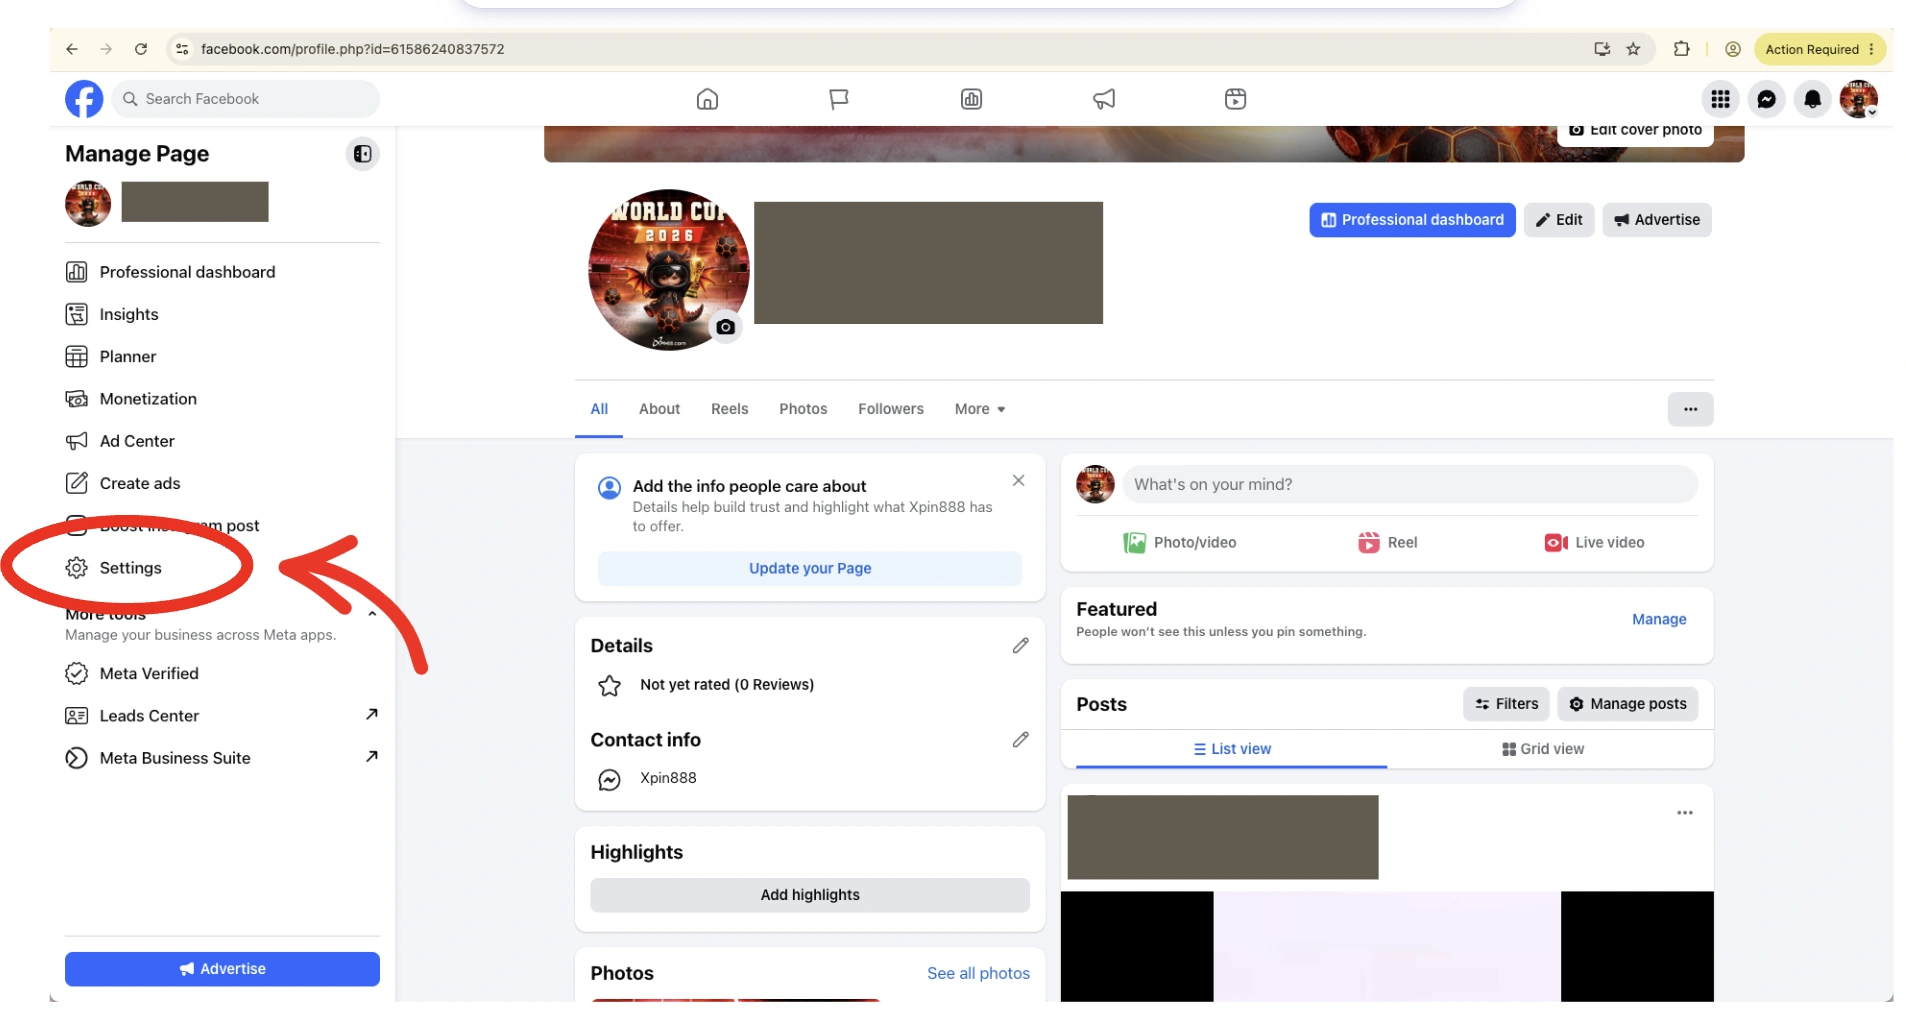Go to the Home feed icon
The image size is (1906, 1010).
[707, 99]
